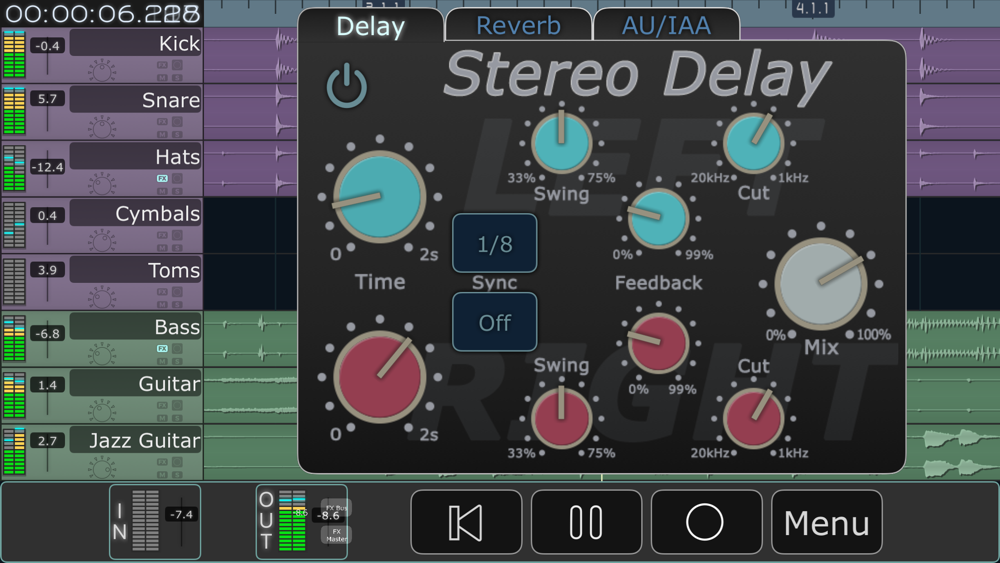Pause playback with the pause button
The height and width of the screenshot is (563, 1000).
click(x=586, y=522)
